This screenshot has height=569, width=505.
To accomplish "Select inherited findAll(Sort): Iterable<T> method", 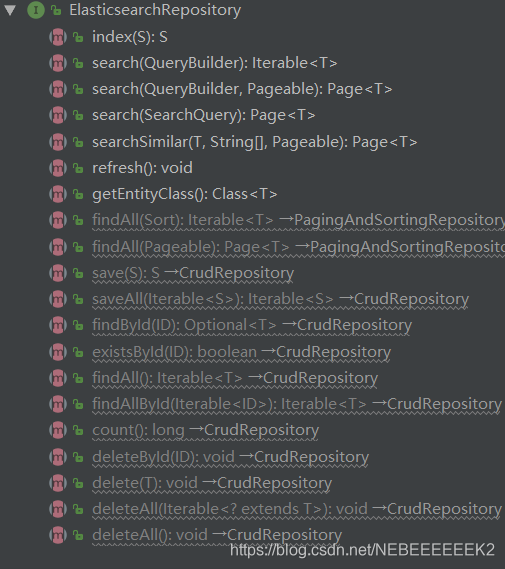I will [x=298, y=220].
